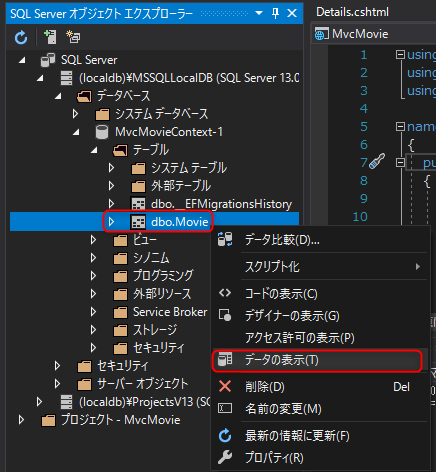
Task: Open the Object Explorer window options dropdown
Action: coord(259,13)
